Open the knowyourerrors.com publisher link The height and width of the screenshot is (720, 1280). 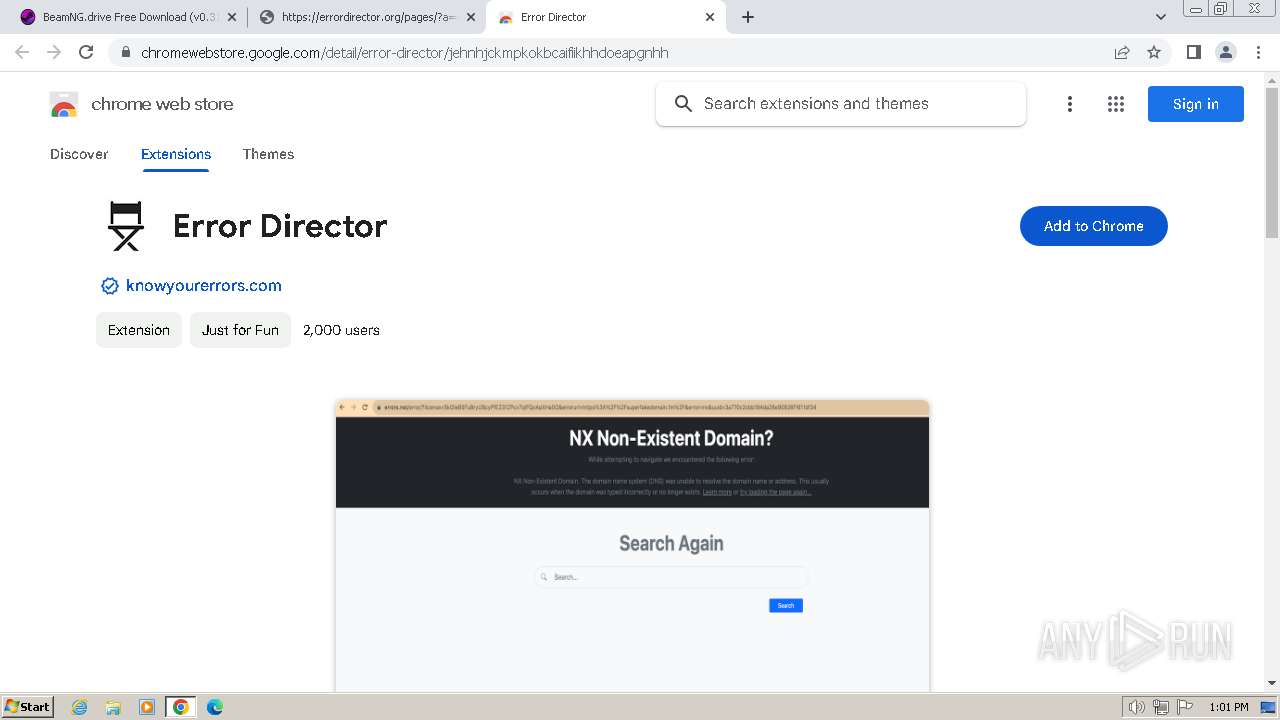pyautogui.click(x=204, y=286)
